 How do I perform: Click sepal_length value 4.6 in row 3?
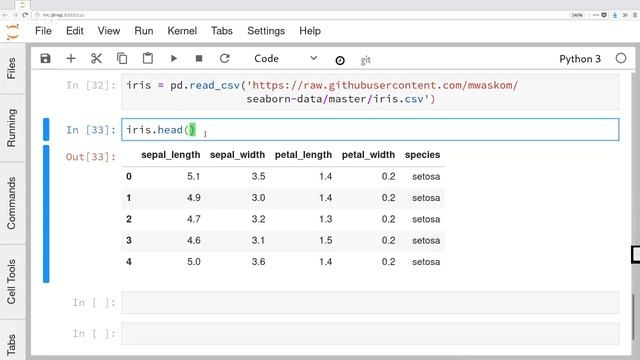[193, 240]
